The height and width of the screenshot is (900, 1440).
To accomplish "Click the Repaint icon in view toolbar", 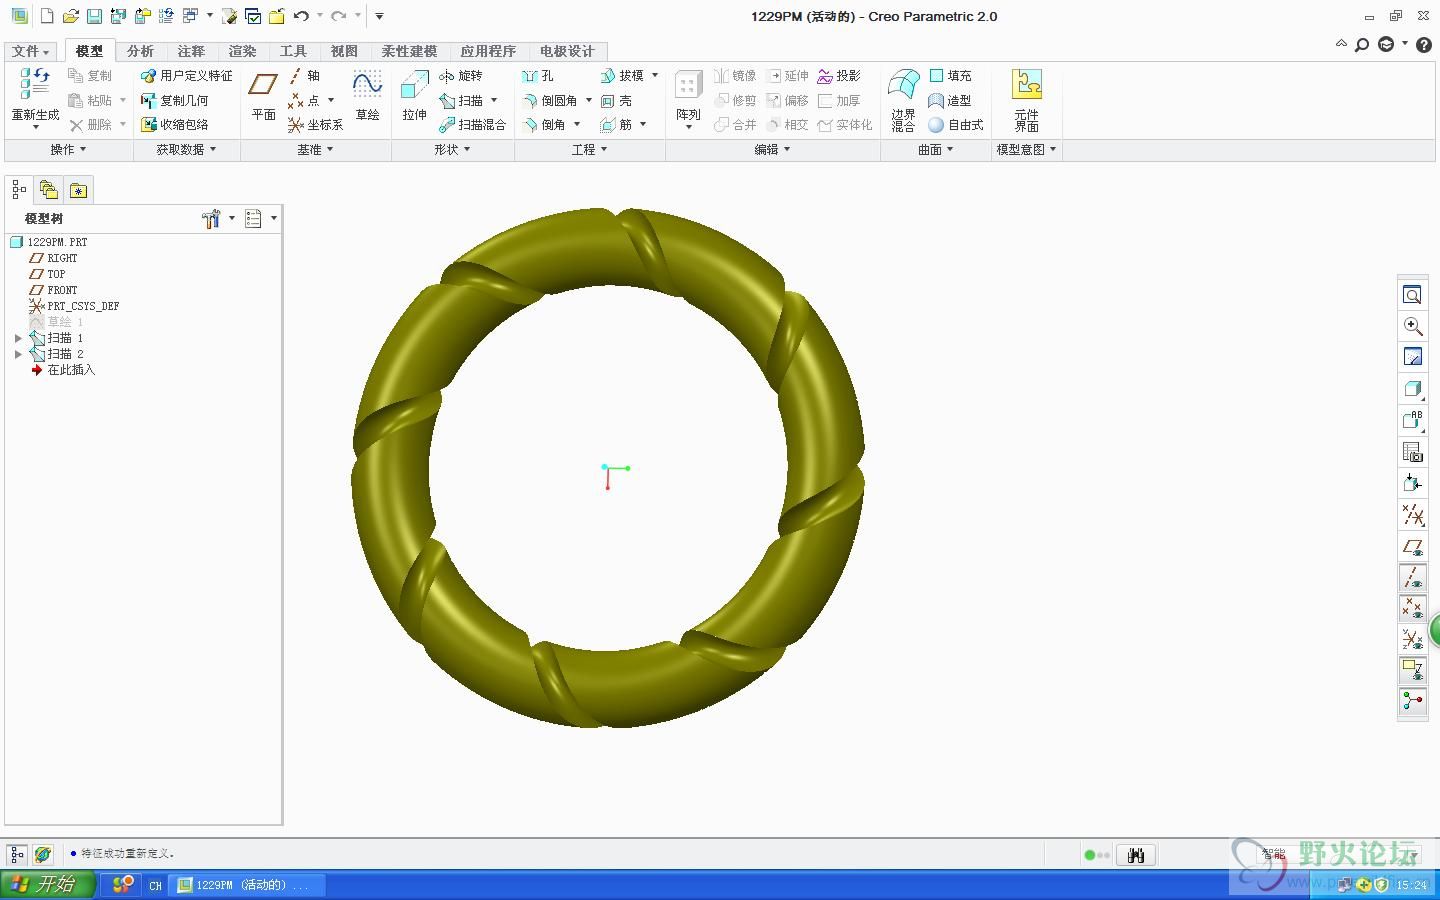I will point(1412,357).
